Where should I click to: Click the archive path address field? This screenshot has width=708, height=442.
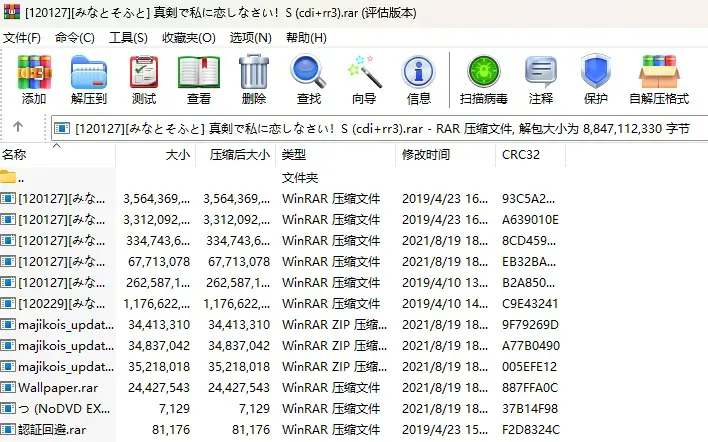pos(379,129)
